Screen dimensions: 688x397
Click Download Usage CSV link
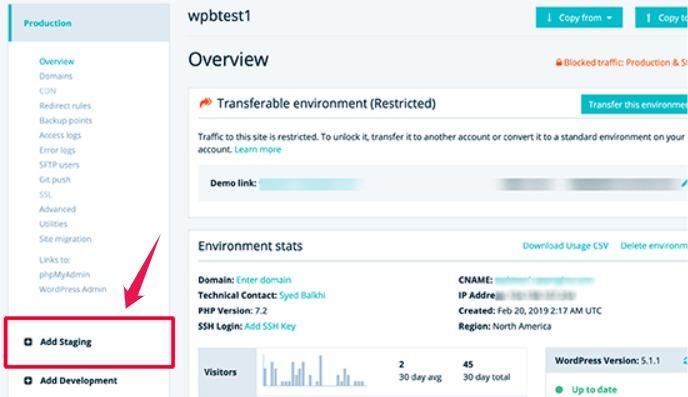coord(566,246)
